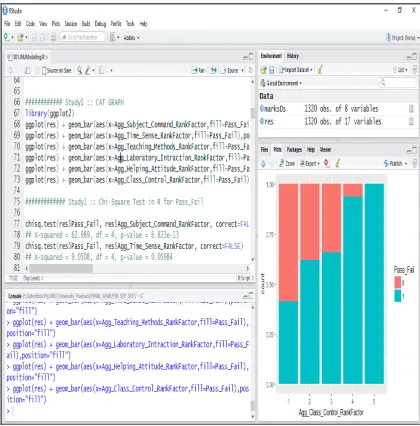This screenshot has width=420, height=426.
Task: Open recent files dropdown arrow
Action: [x=26, y=38]
